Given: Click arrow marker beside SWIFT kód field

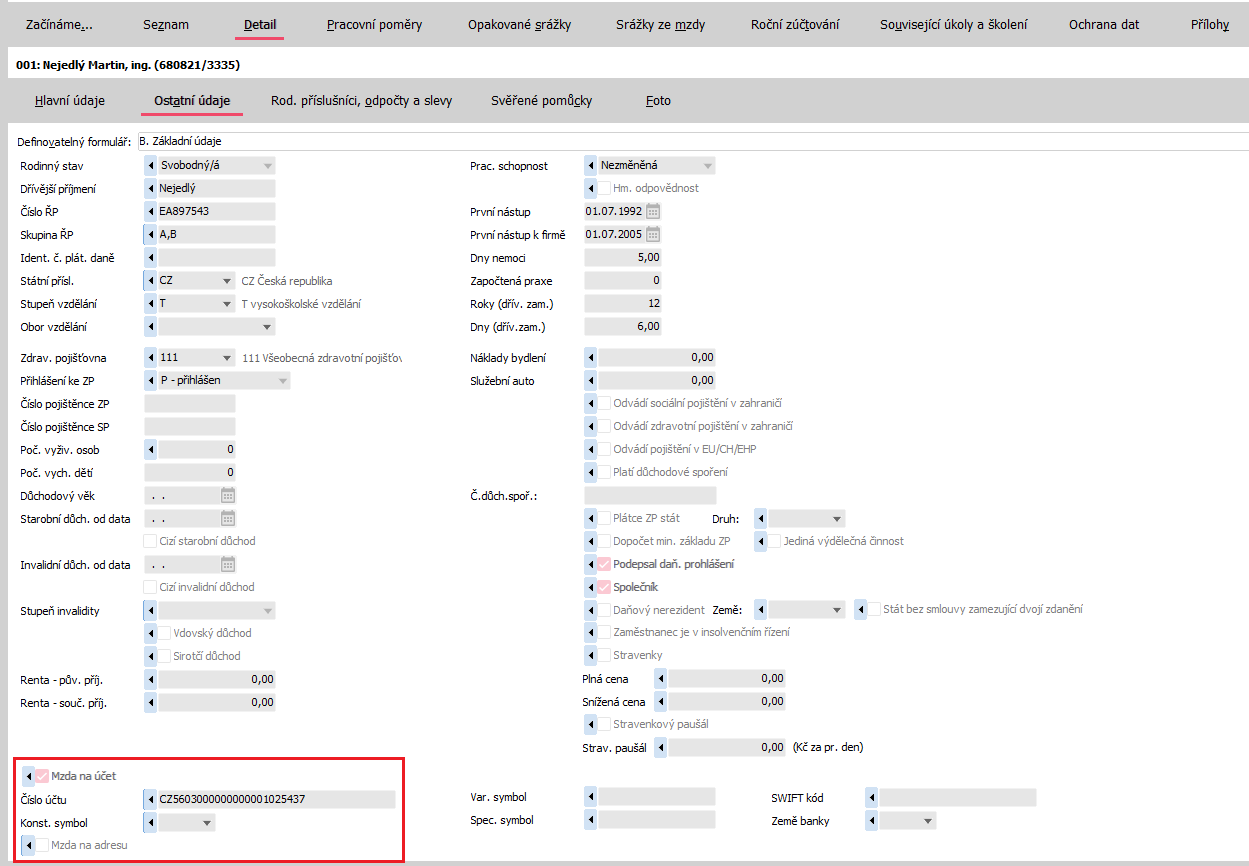Looking at the screenshot, I should (x=872, y=797).
